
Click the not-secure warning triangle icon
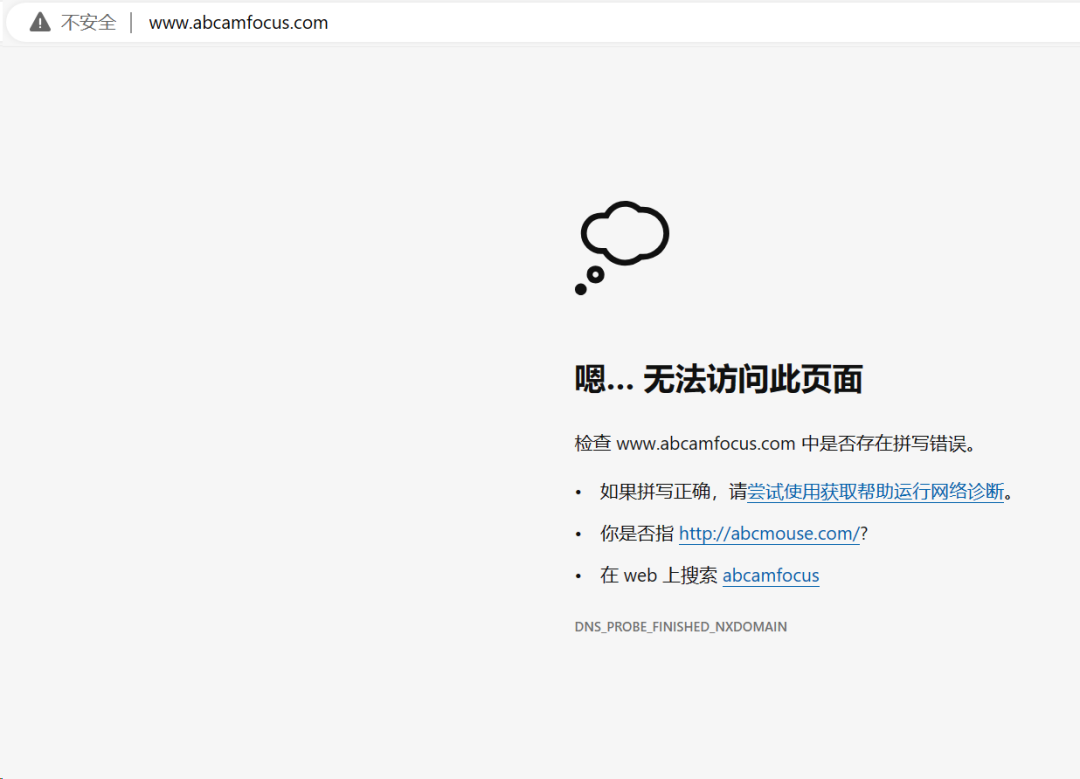coord(40,22)
